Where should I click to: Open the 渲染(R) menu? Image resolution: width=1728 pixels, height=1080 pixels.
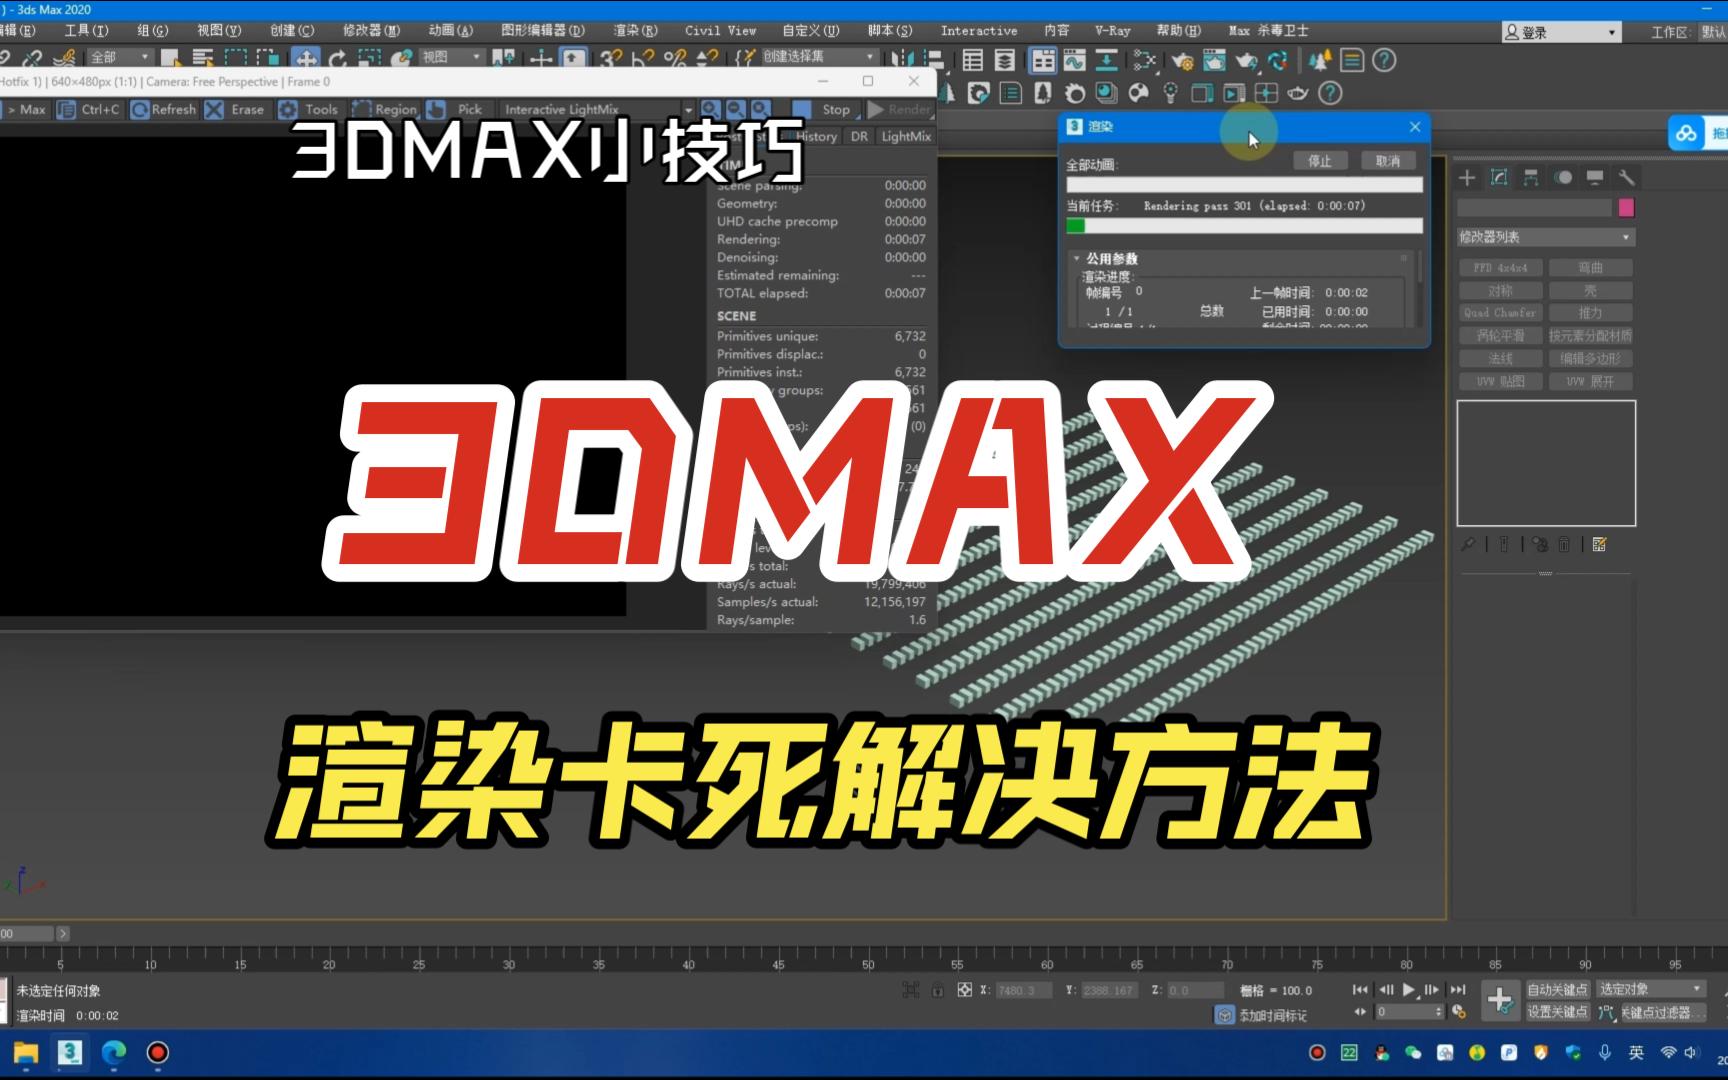tap(637, 30)
